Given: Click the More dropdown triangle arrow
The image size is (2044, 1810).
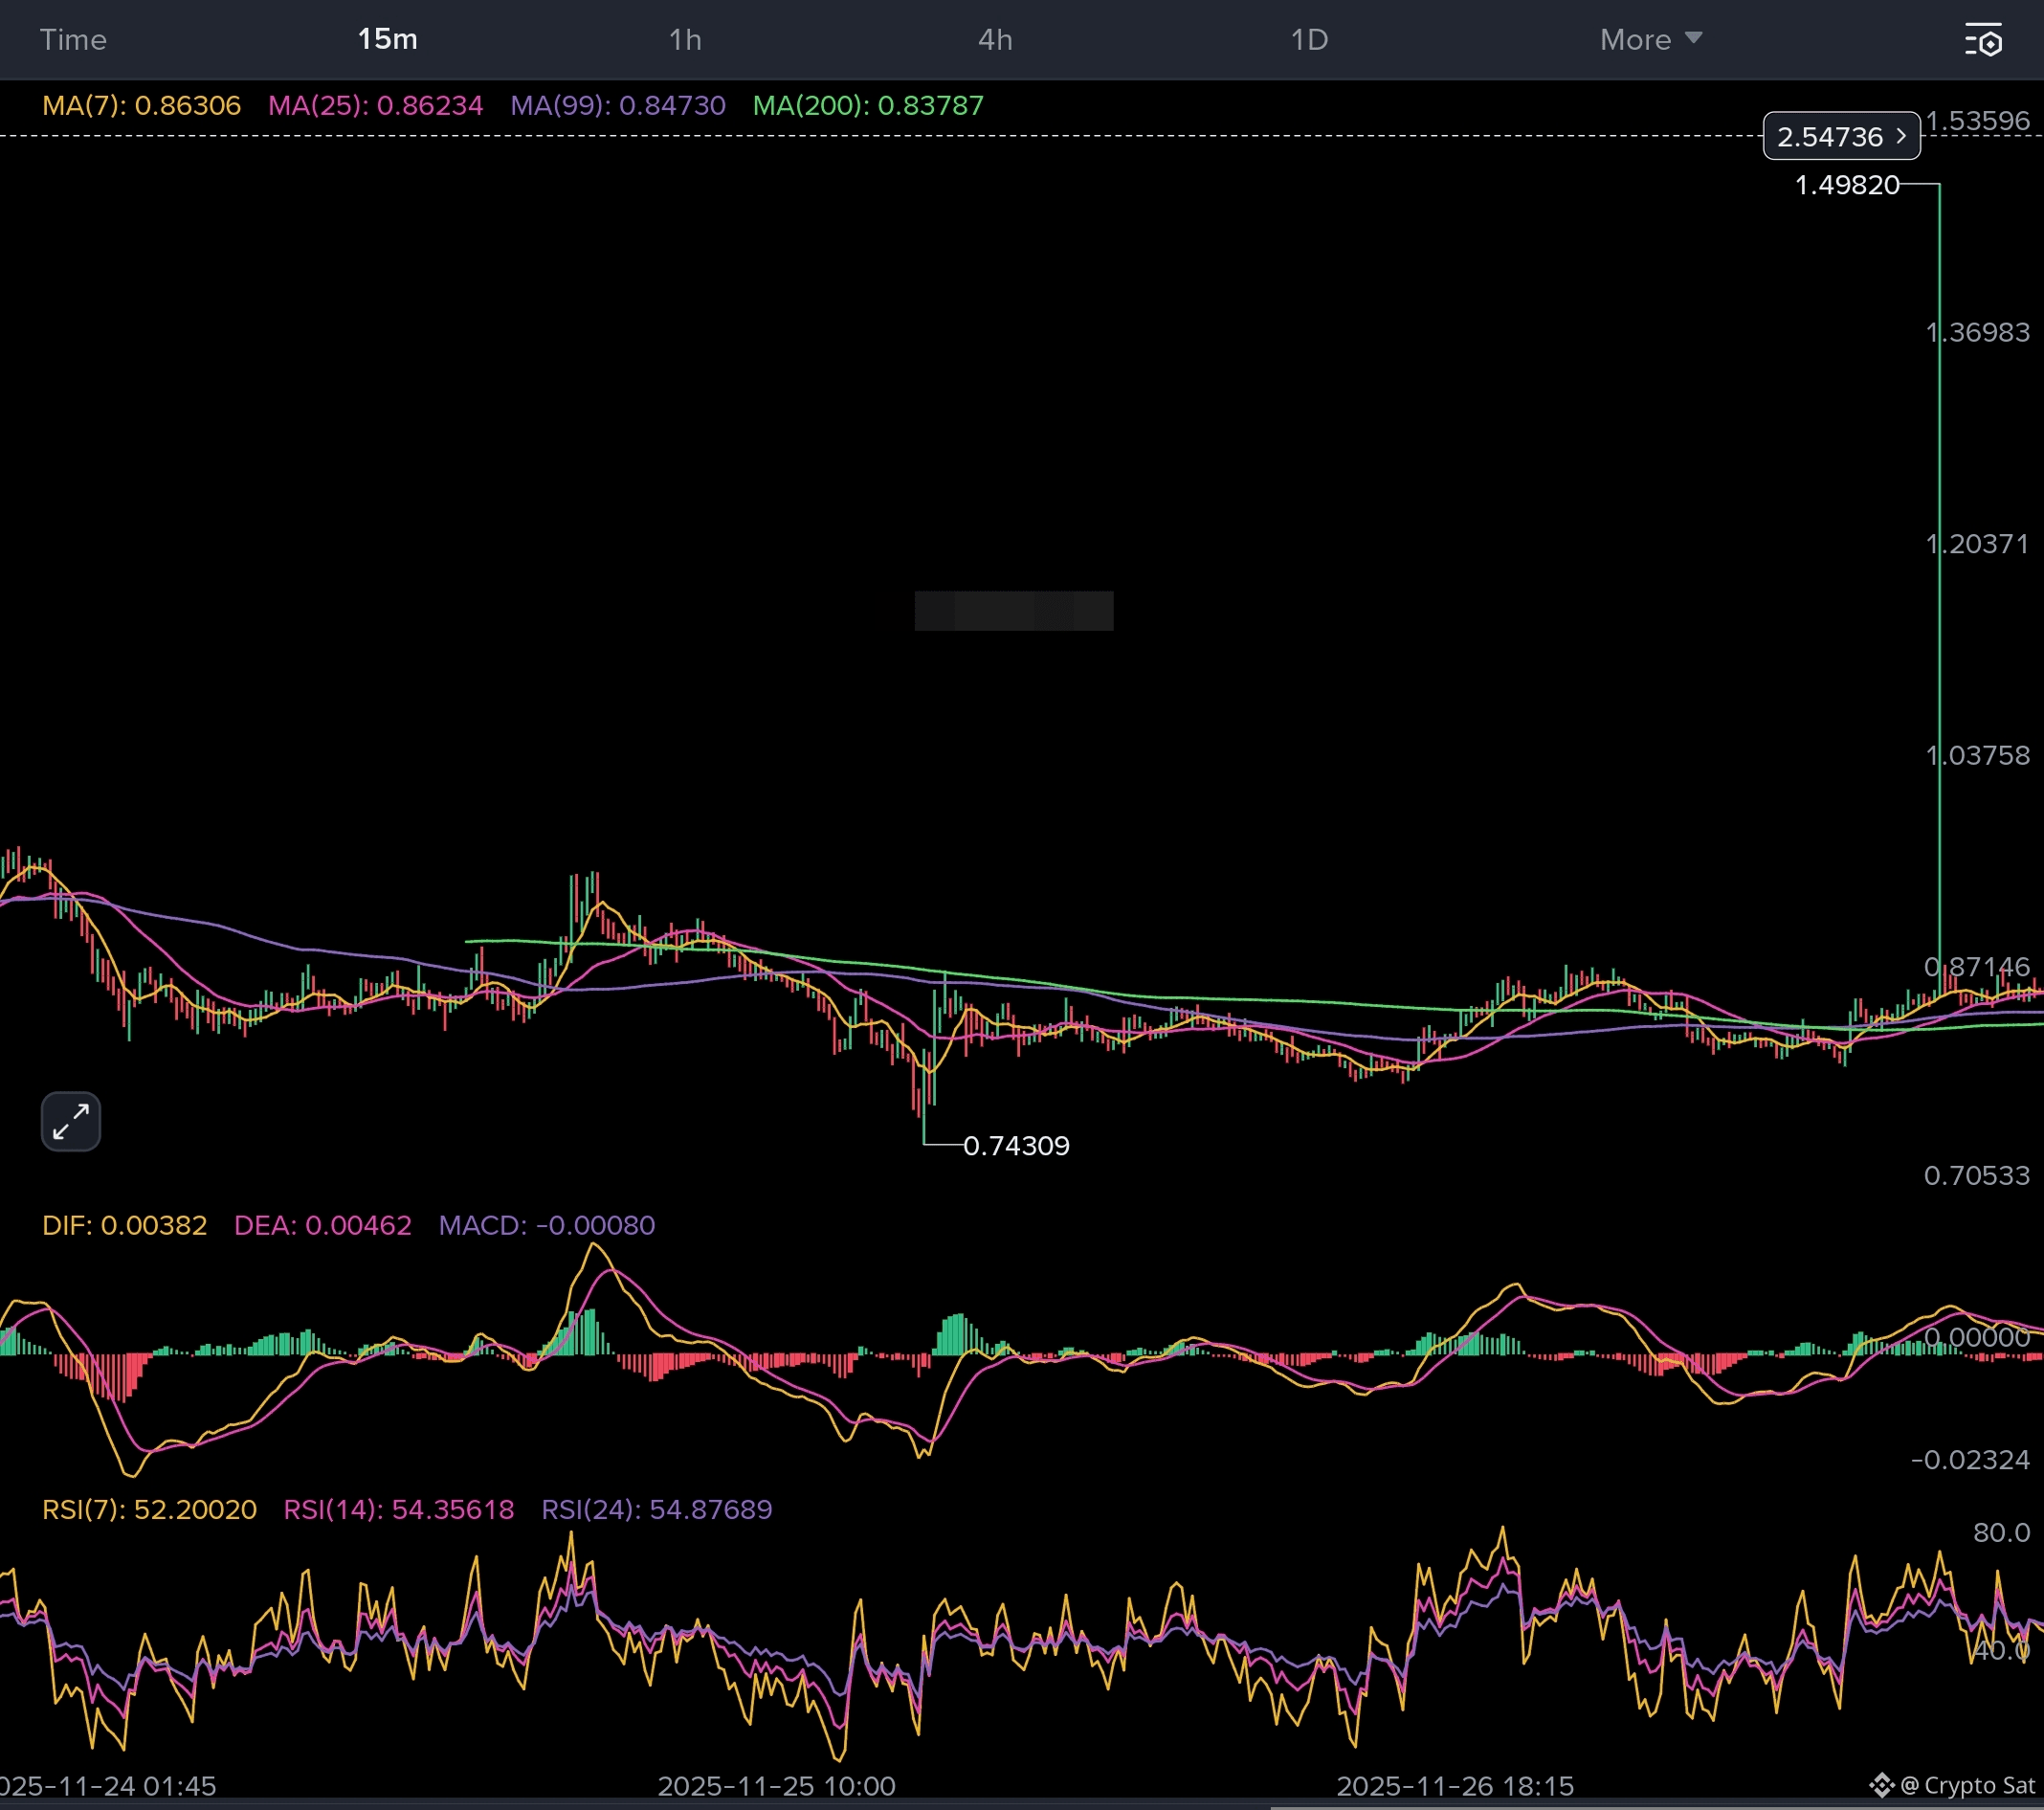Looking at the screenshot, I should (1693, 38).
